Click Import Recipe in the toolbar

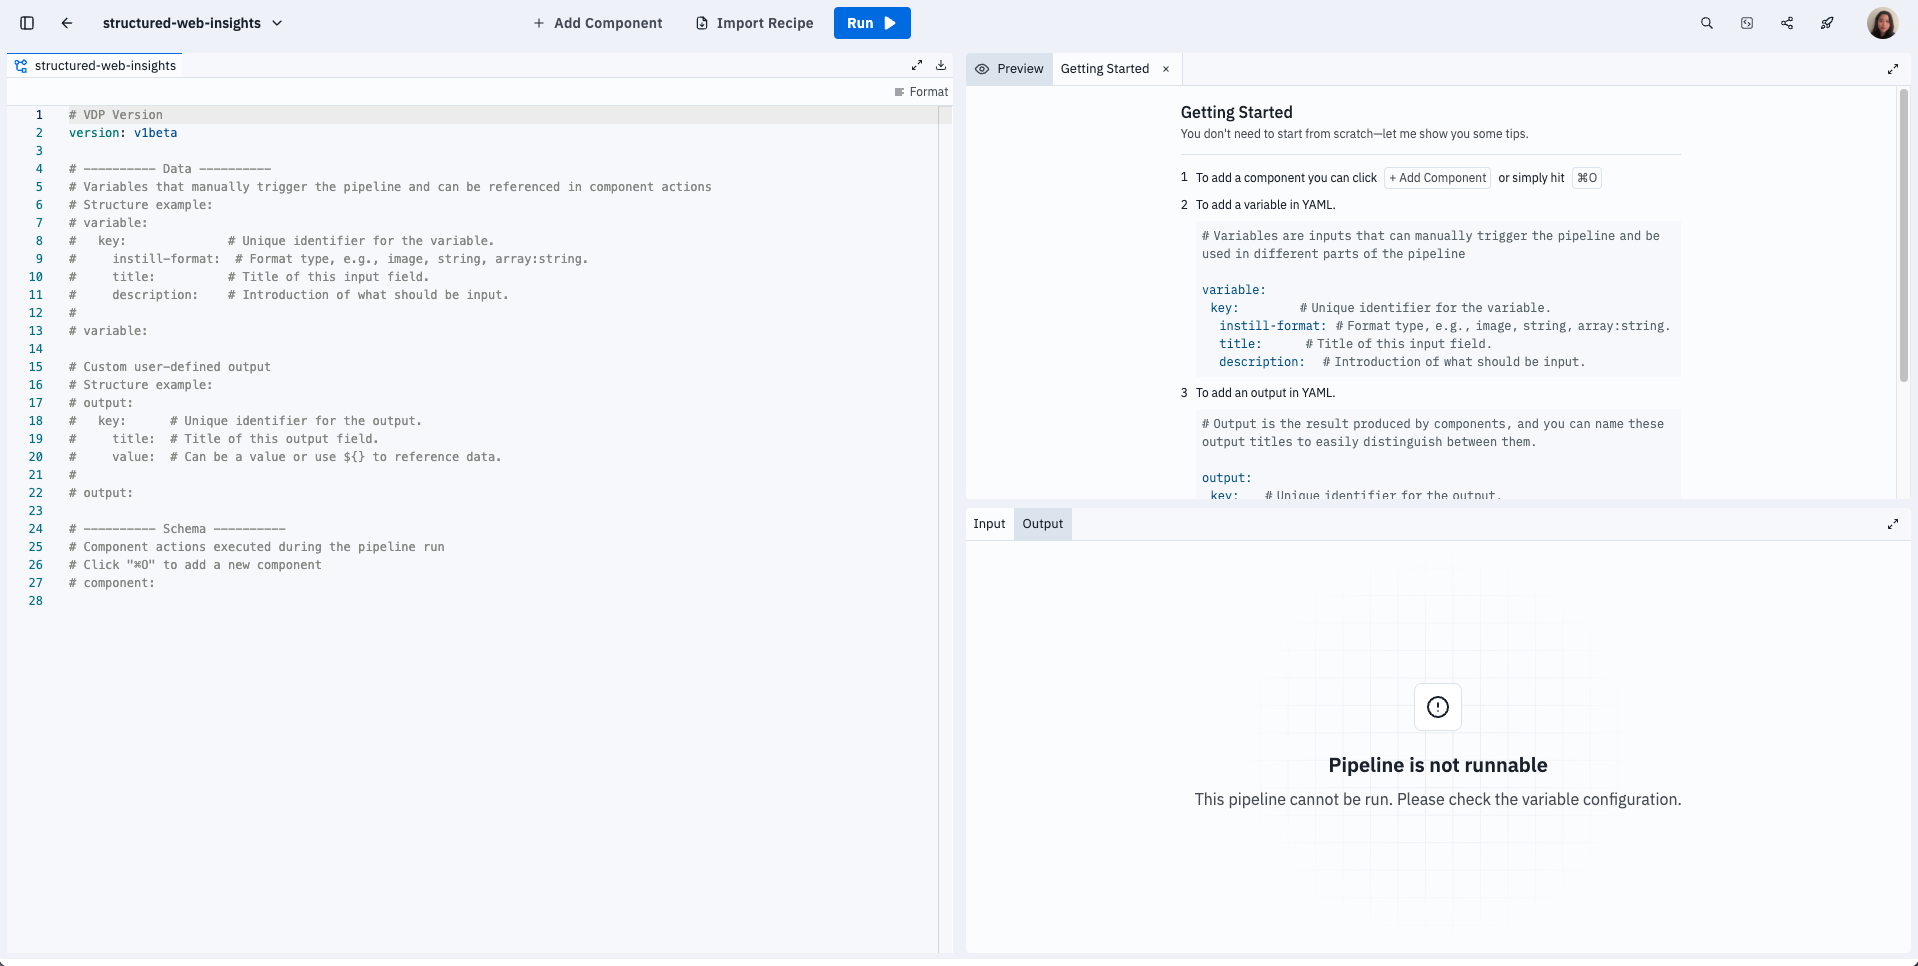point(754,23)
